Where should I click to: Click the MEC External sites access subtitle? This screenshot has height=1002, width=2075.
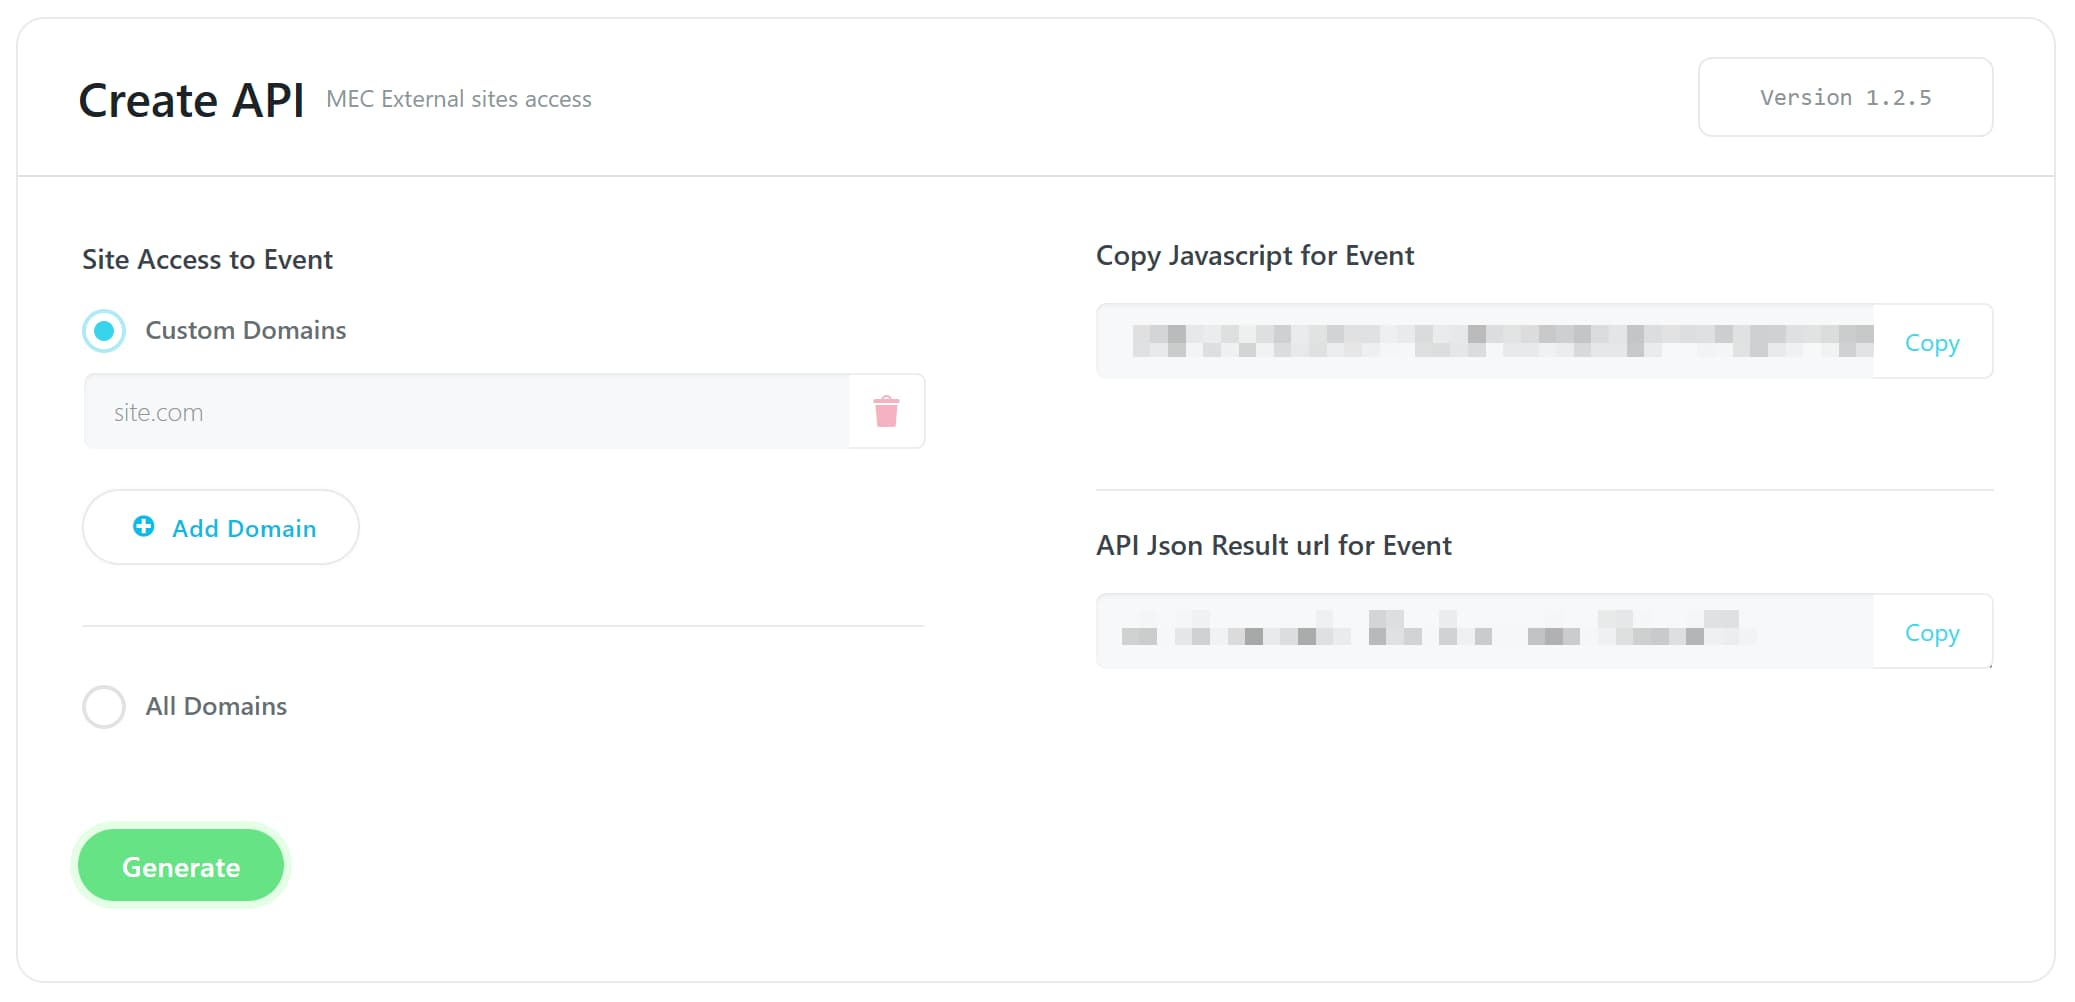459,99
